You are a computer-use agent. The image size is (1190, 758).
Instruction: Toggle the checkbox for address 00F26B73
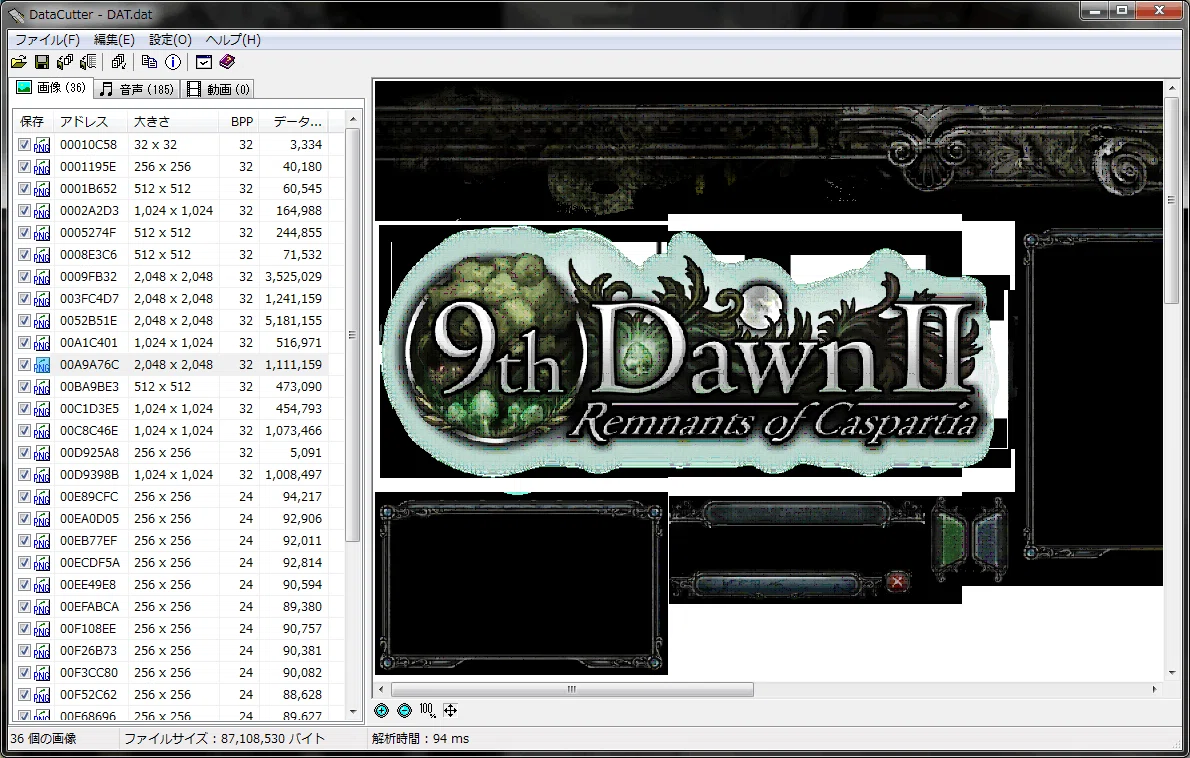tap(24, 650)
